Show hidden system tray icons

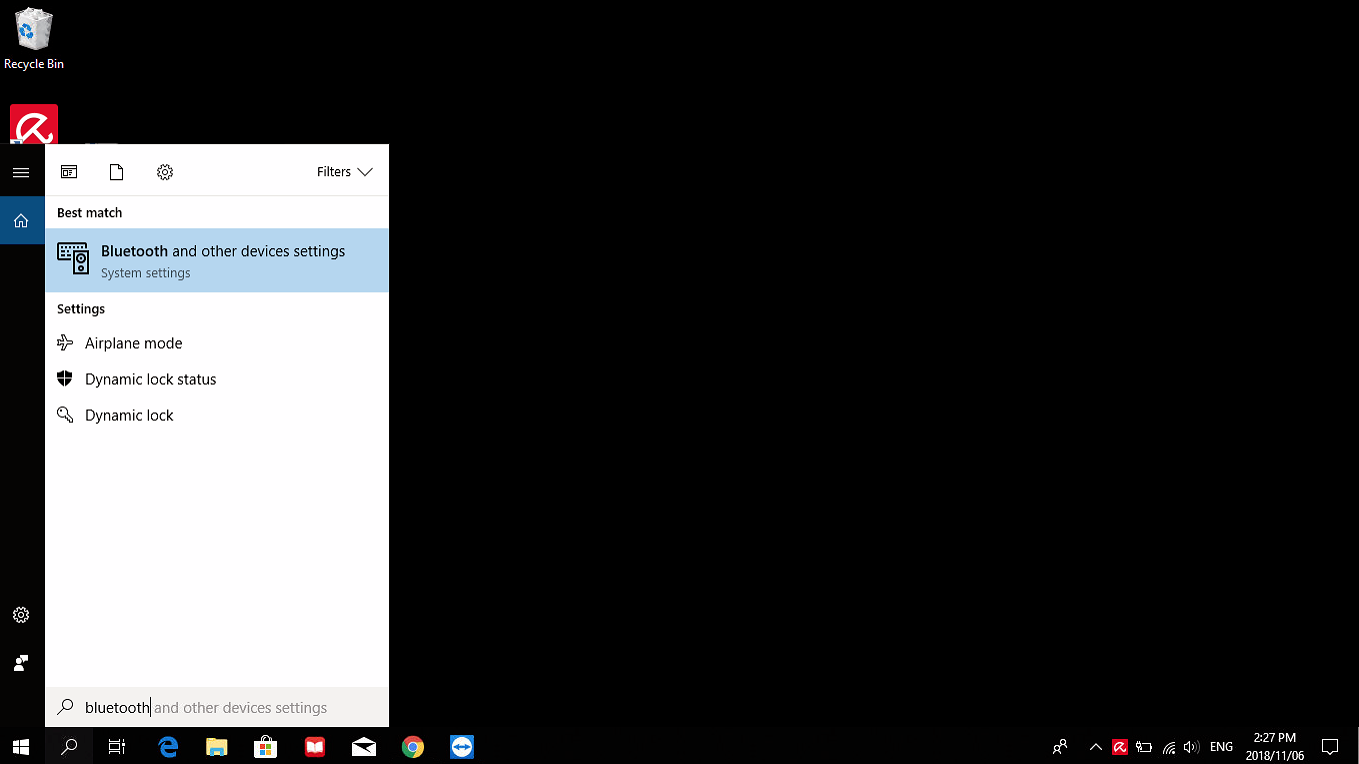(1096, 746)
